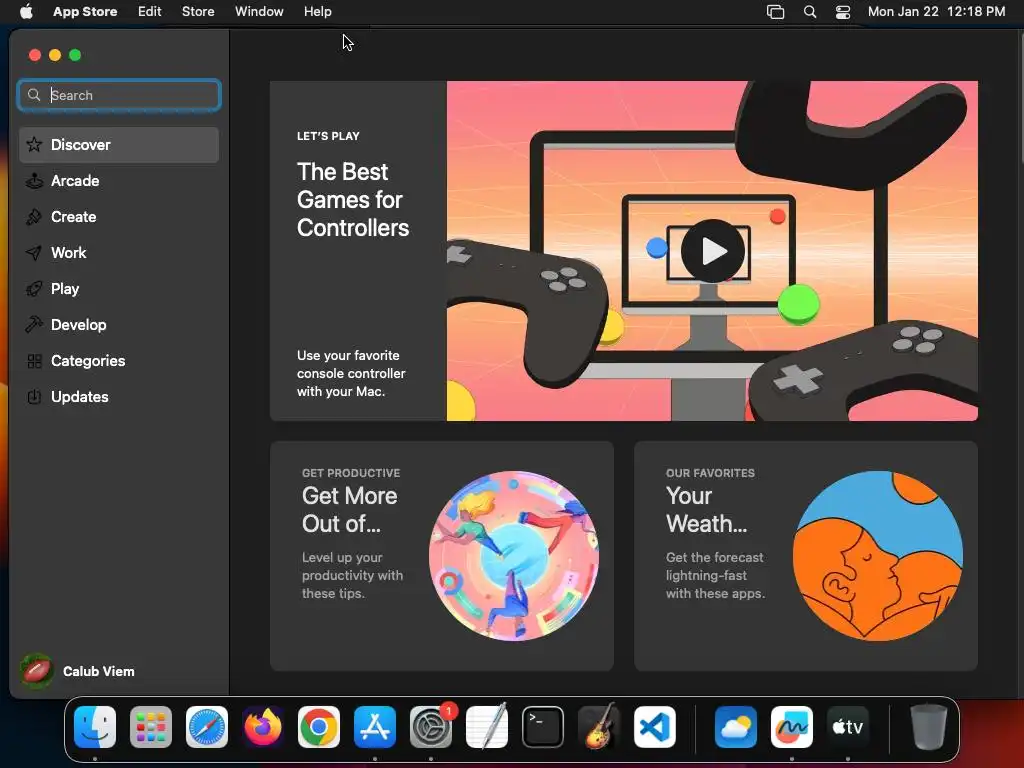This screenshot has height=768, width=1024.
Task: Launch Firefox from the Dock
Action: [x=263, y=727]
